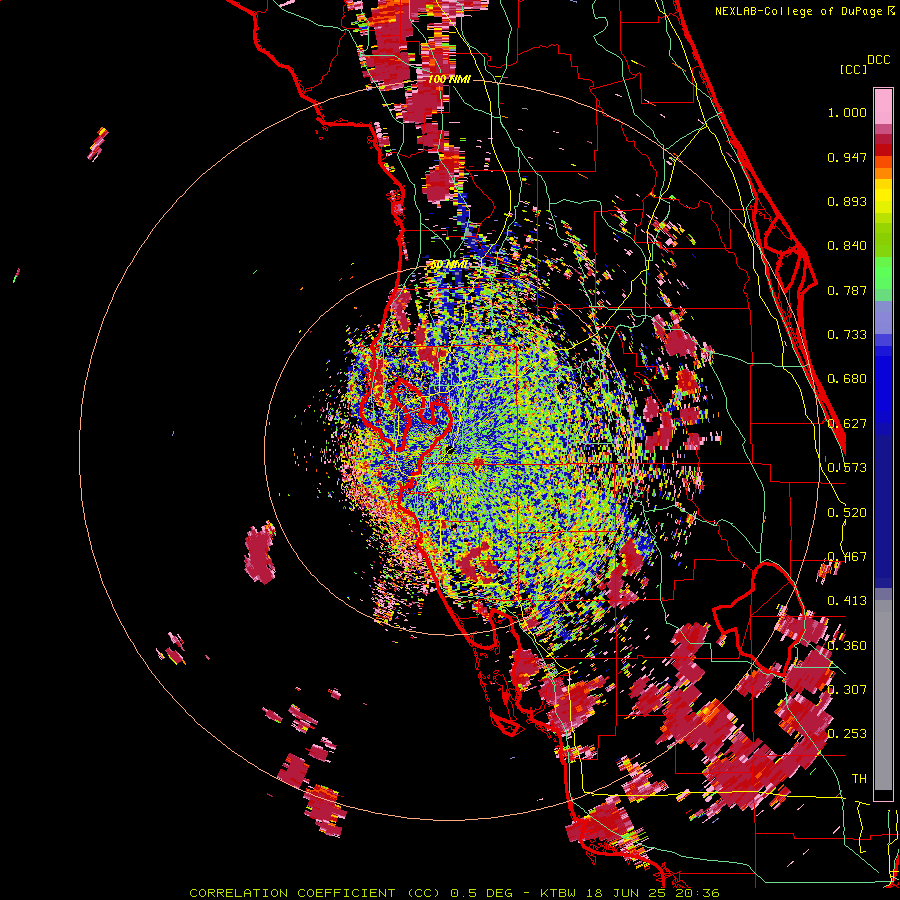
Task: Select the 0.573 scale value
Action: [x=847, y=468]
